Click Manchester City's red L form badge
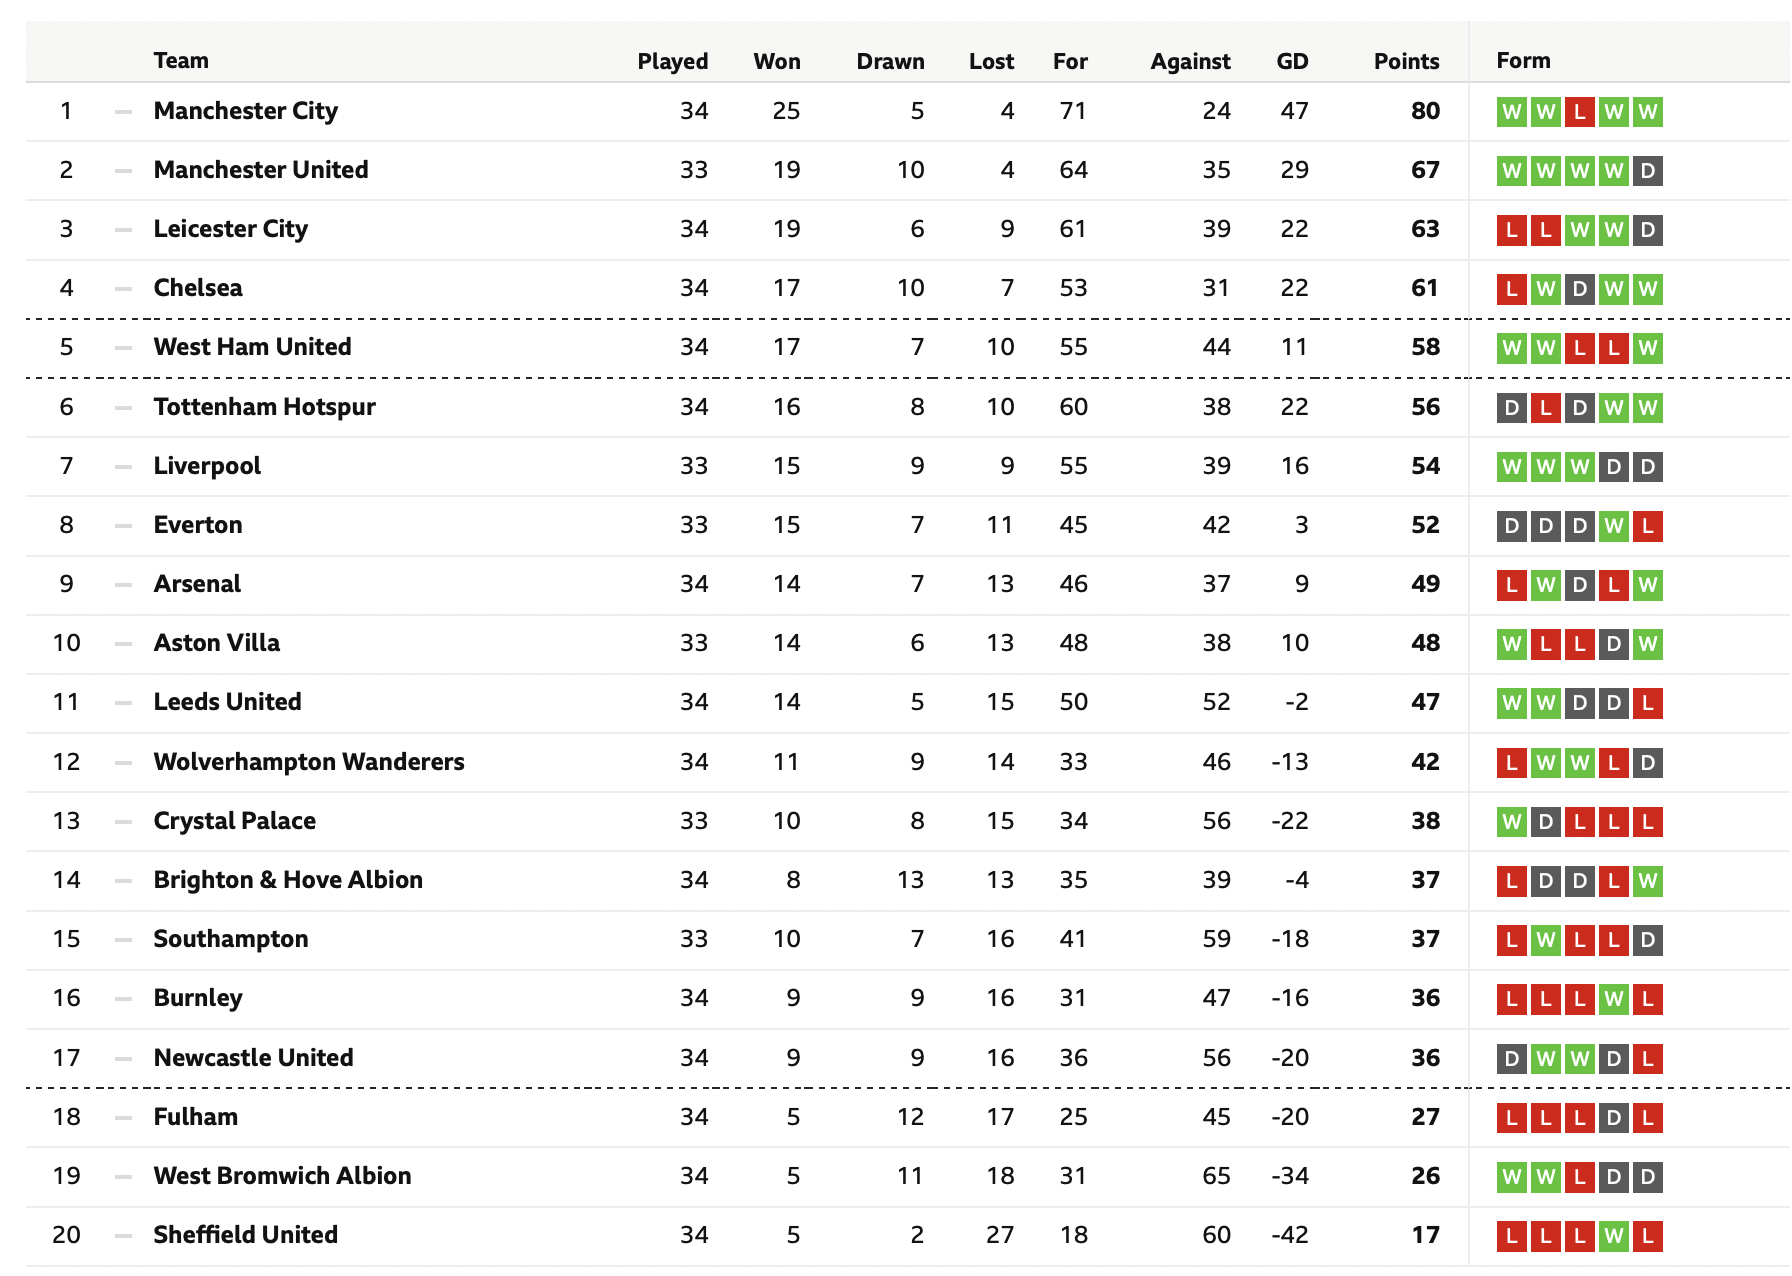 click(x=1579, y=112)
